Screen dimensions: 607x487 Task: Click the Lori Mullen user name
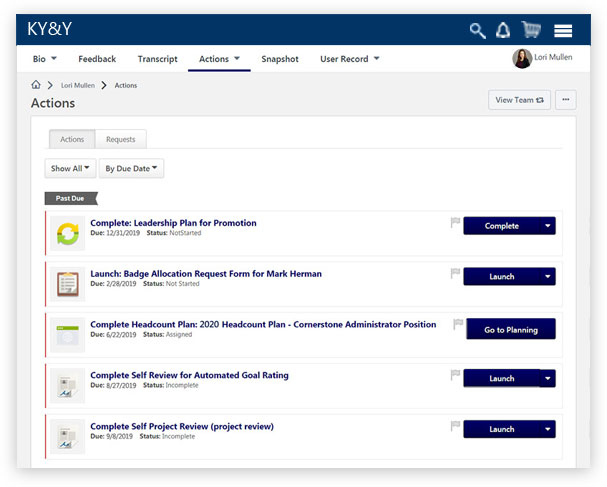553,57
